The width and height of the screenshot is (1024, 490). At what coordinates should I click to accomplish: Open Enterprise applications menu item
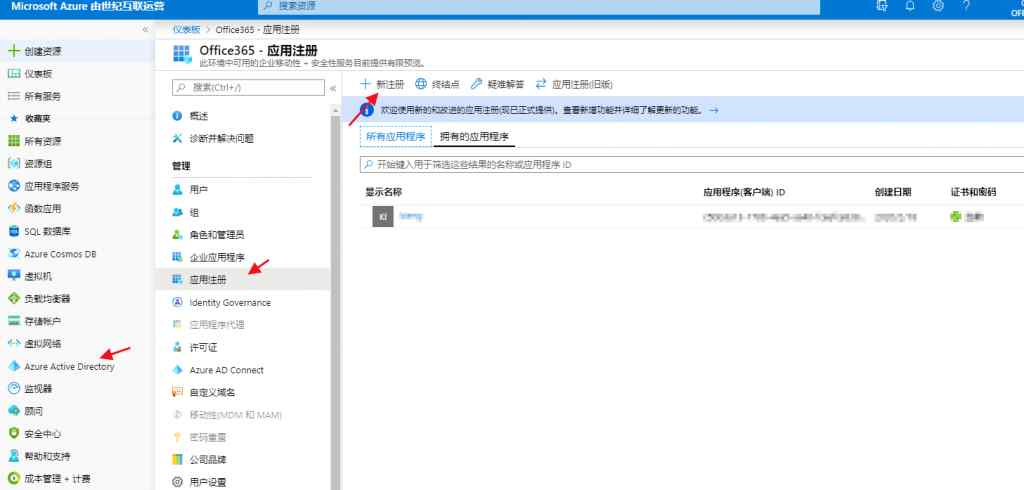click(x=217, y=257)
